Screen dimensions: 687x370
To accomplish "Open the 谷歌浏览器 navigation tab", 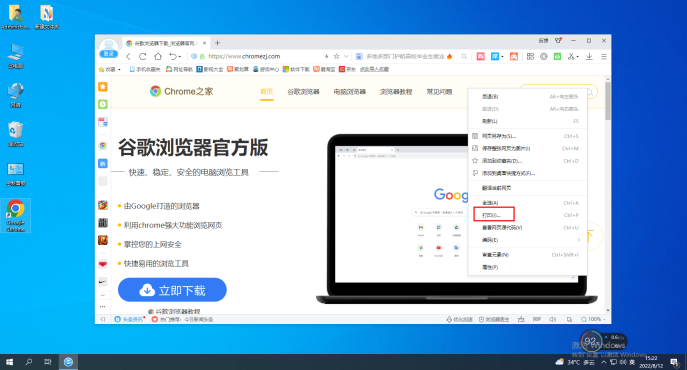I will click(x=303, y=92).
